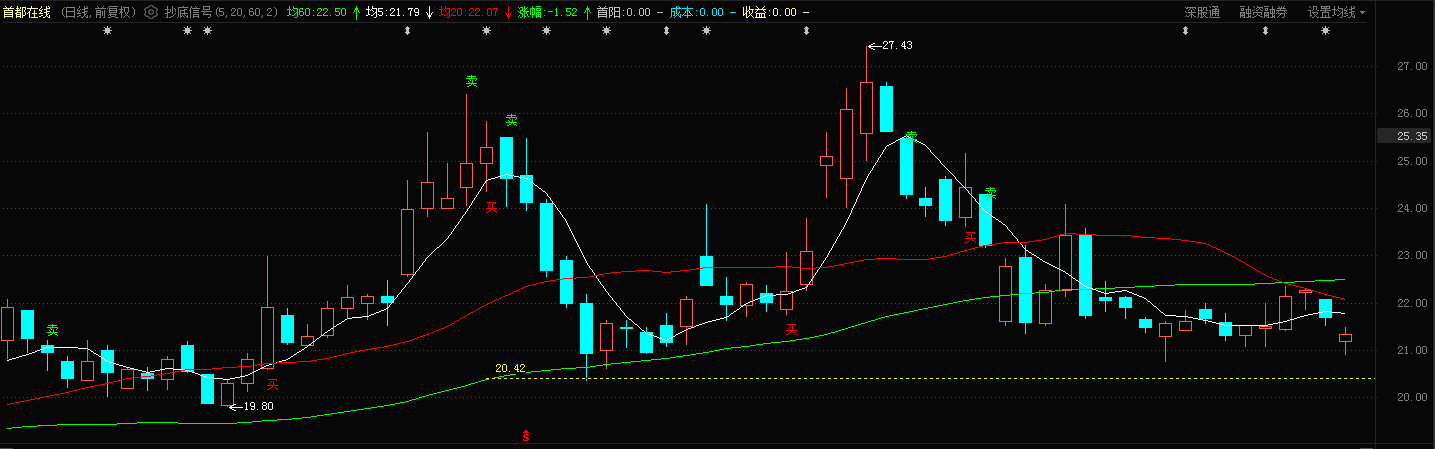Image resolution: width=1435 pixels, height=449 pixels.
Task: Click the 首阳:0.00 readout
Action: [x=623, y=12]
